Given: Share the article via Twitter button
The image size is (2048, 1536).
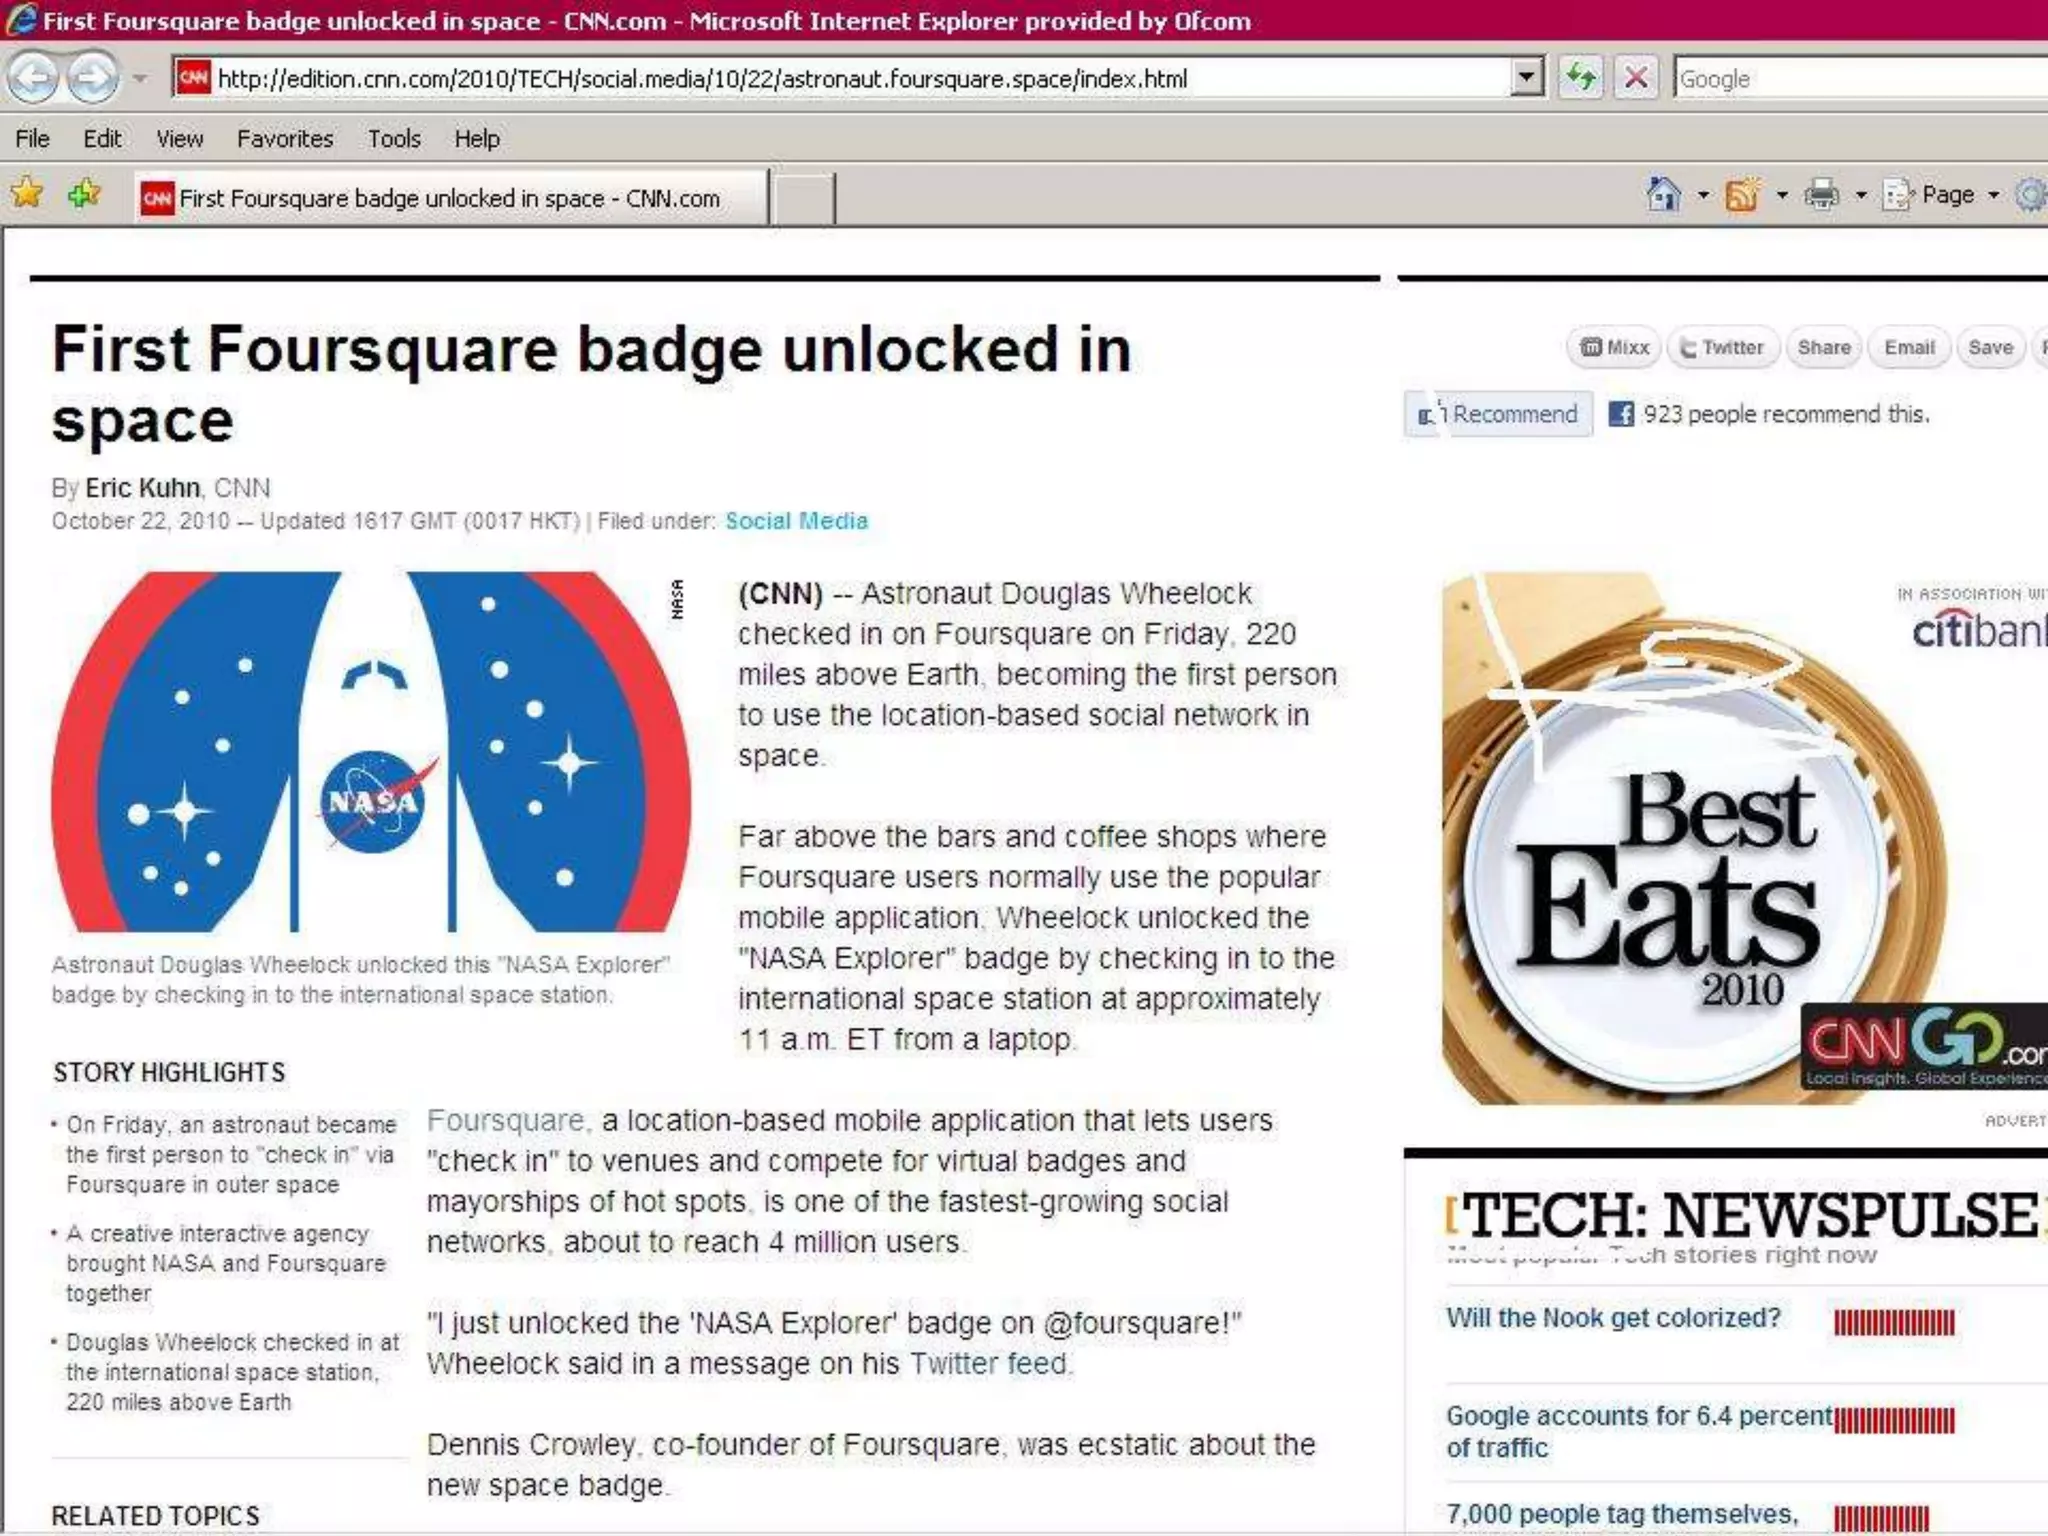Looking at the screenshot, I should [x=1723, y=348].
